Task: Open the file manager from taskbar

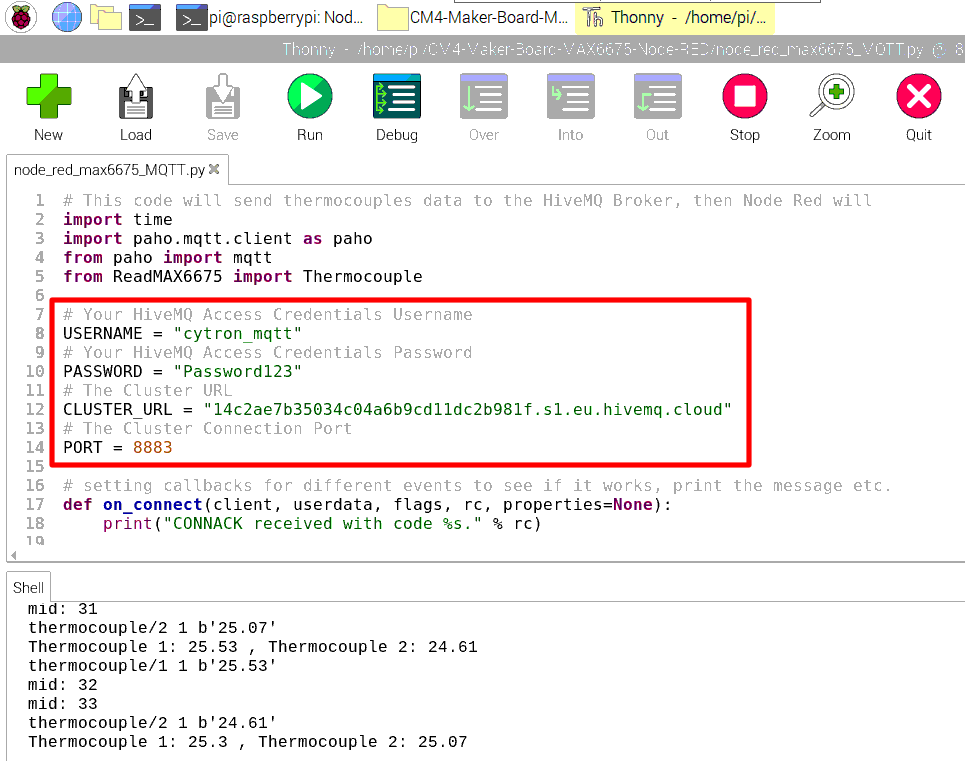Action: click(x=105, y=16)
